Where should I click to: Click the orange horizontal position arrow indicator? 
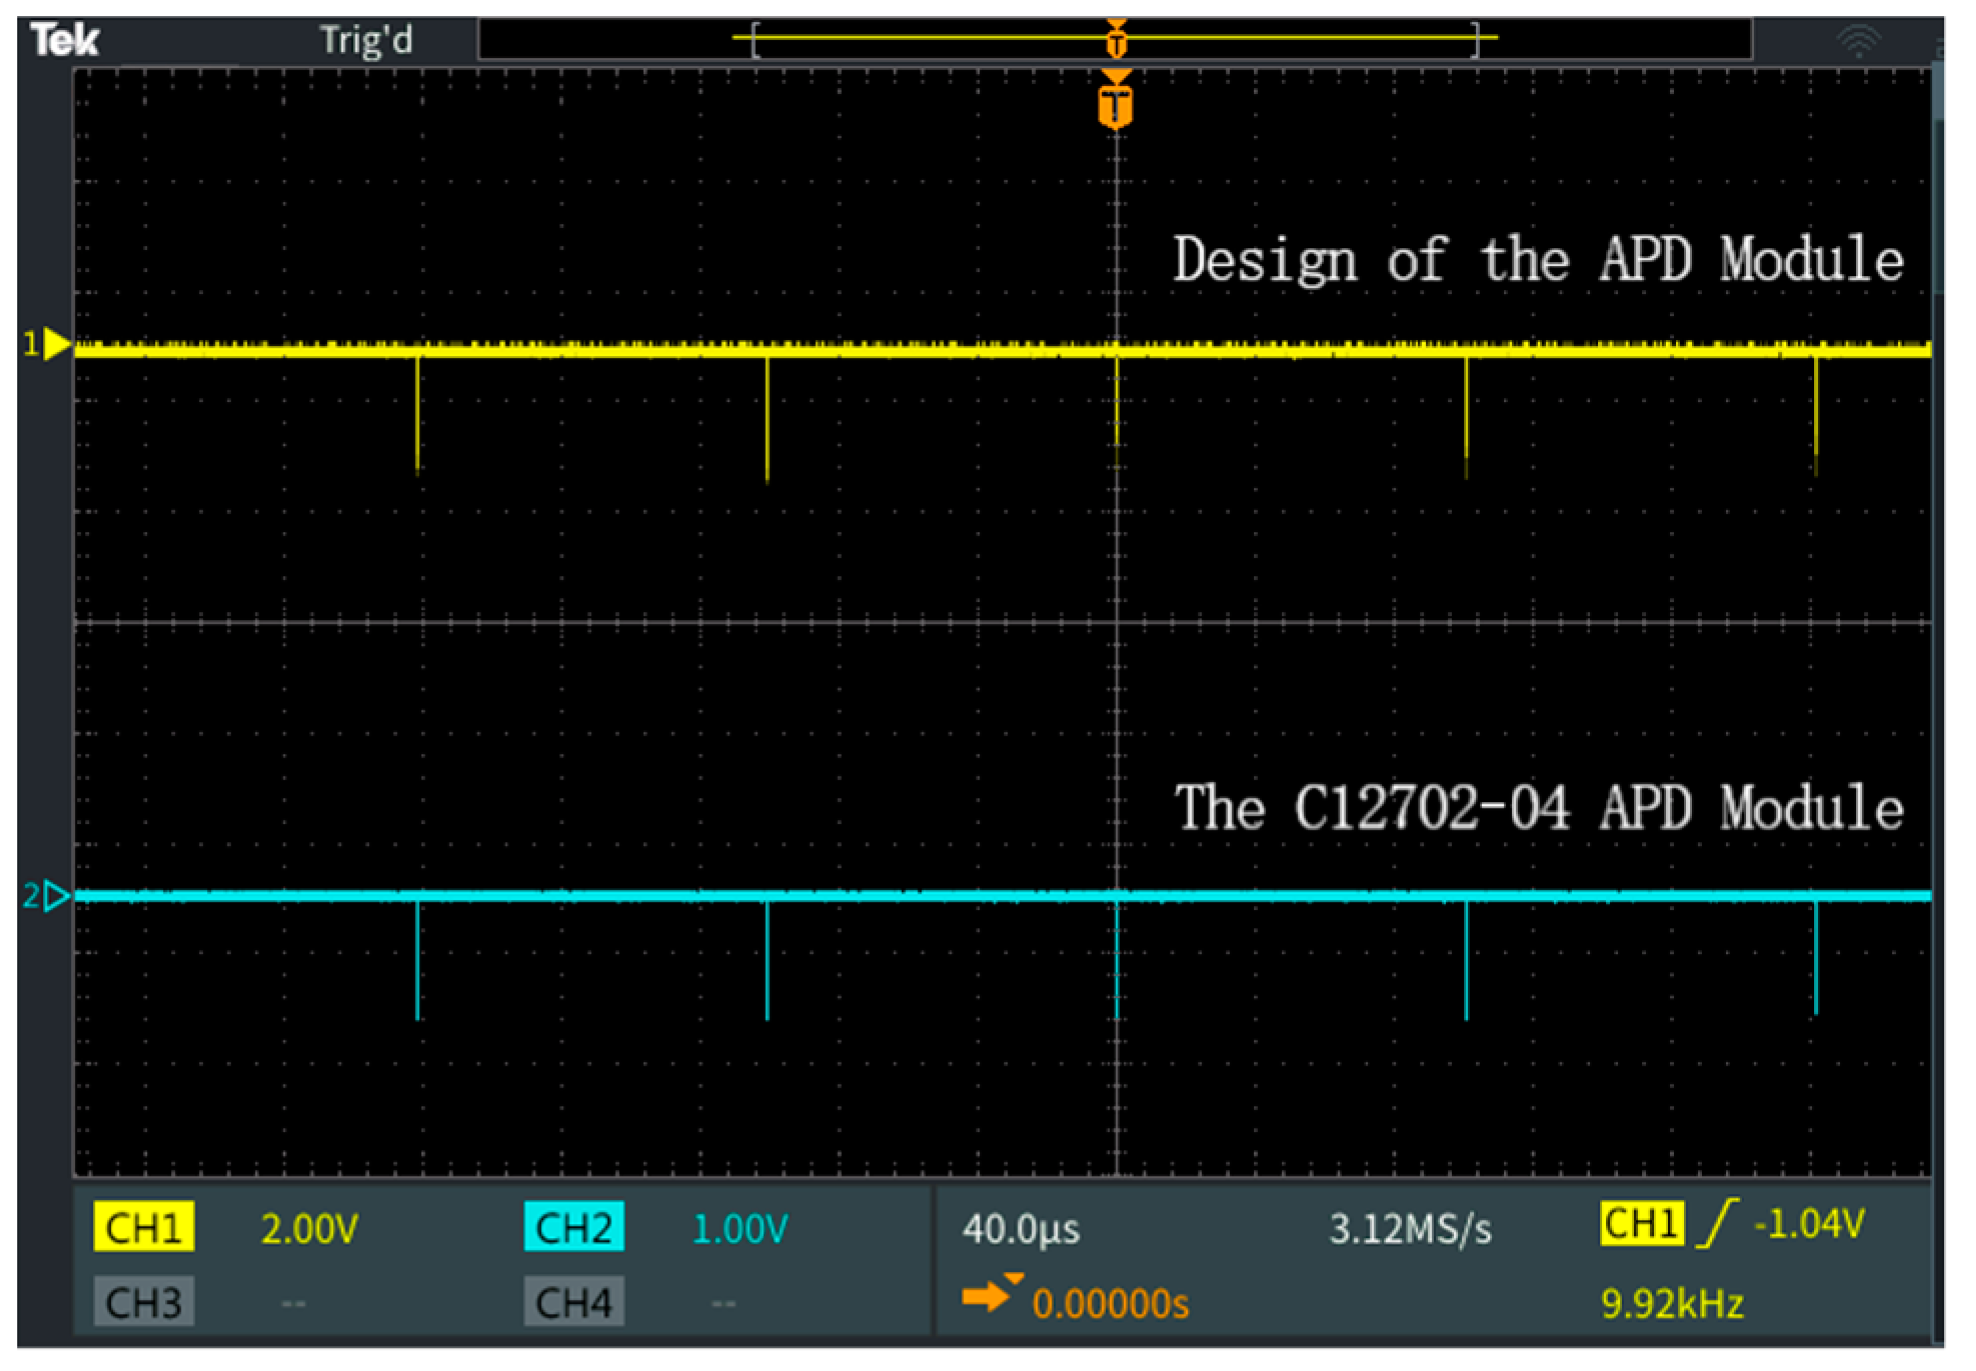coord(990,1297)
